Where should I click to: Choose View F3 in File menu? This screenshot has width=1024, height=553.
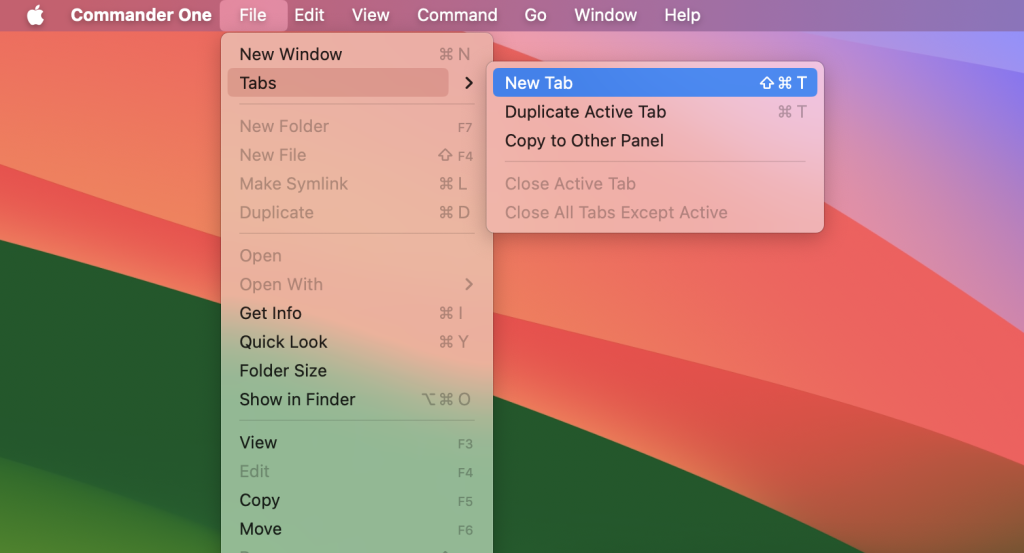tap(357, 442)
